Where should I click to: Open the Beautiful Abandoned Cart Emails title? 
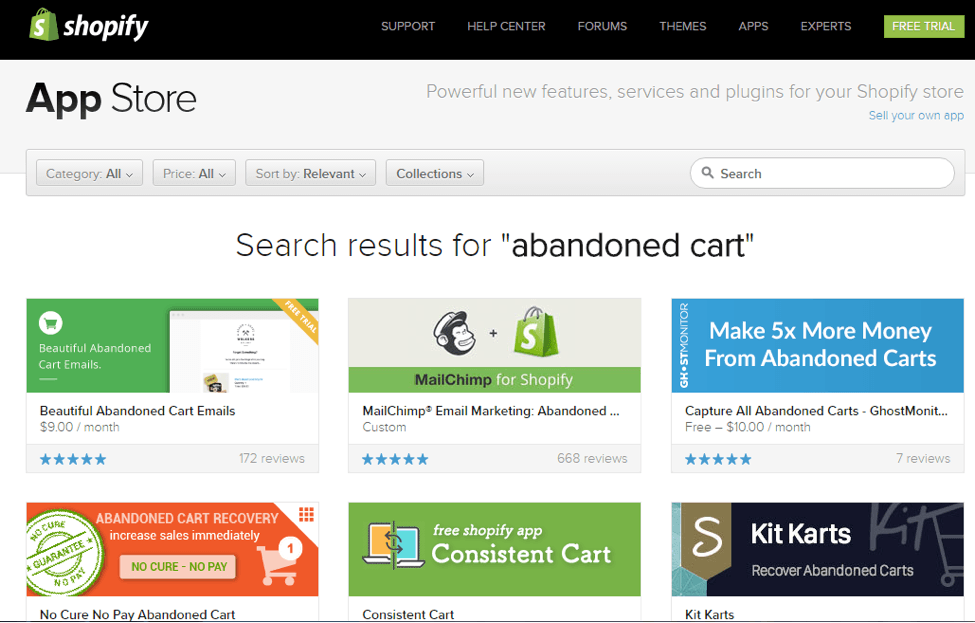[x=138, y=410]
